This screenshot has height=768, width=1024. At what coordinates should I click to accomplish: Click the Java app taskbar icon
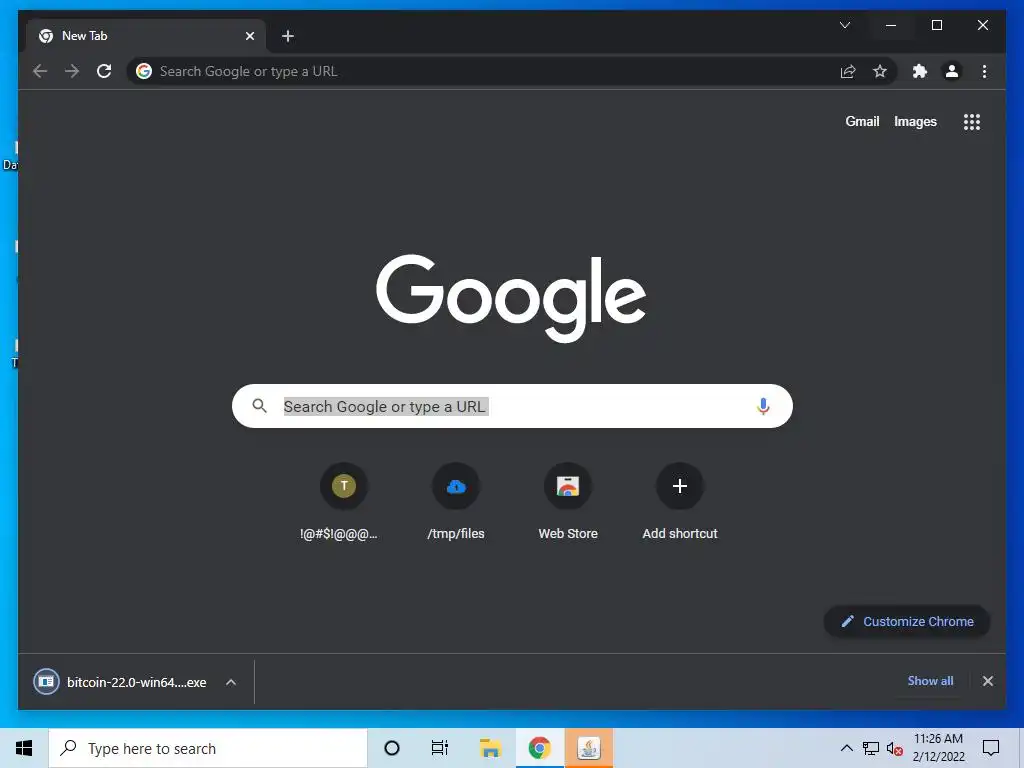[x=589, y=748]
